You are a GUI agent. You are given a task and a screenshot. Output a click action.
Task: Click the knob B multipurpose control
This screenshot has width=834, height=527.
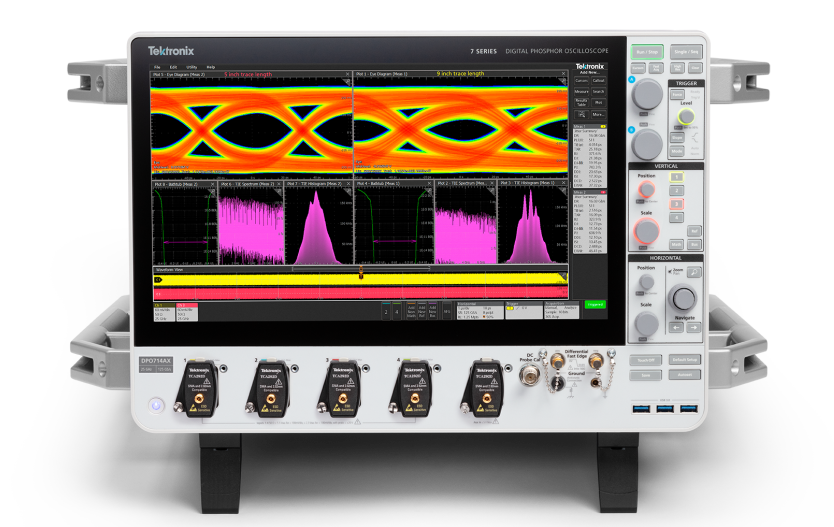[x=647, y=144]
